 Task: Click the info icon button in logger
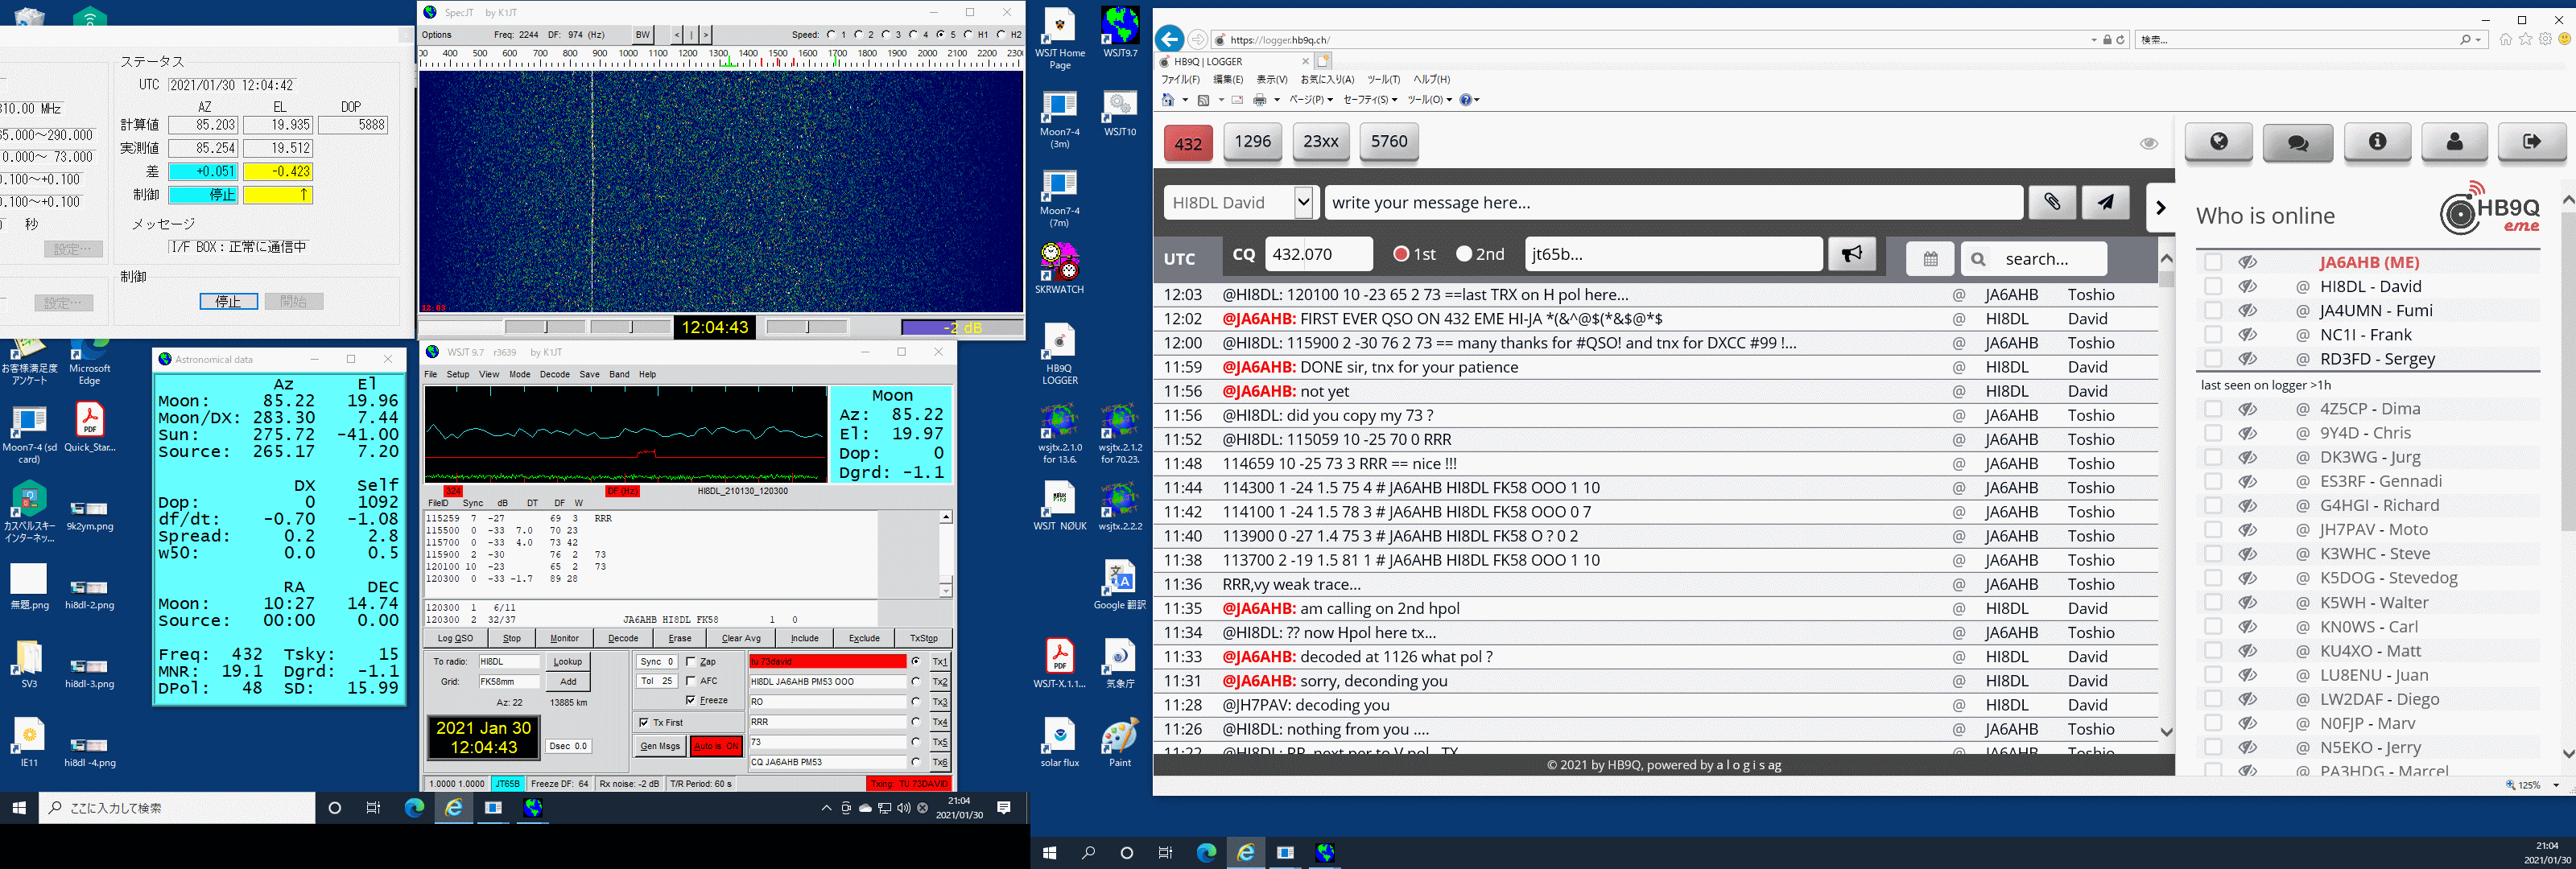coord(2376,142)
